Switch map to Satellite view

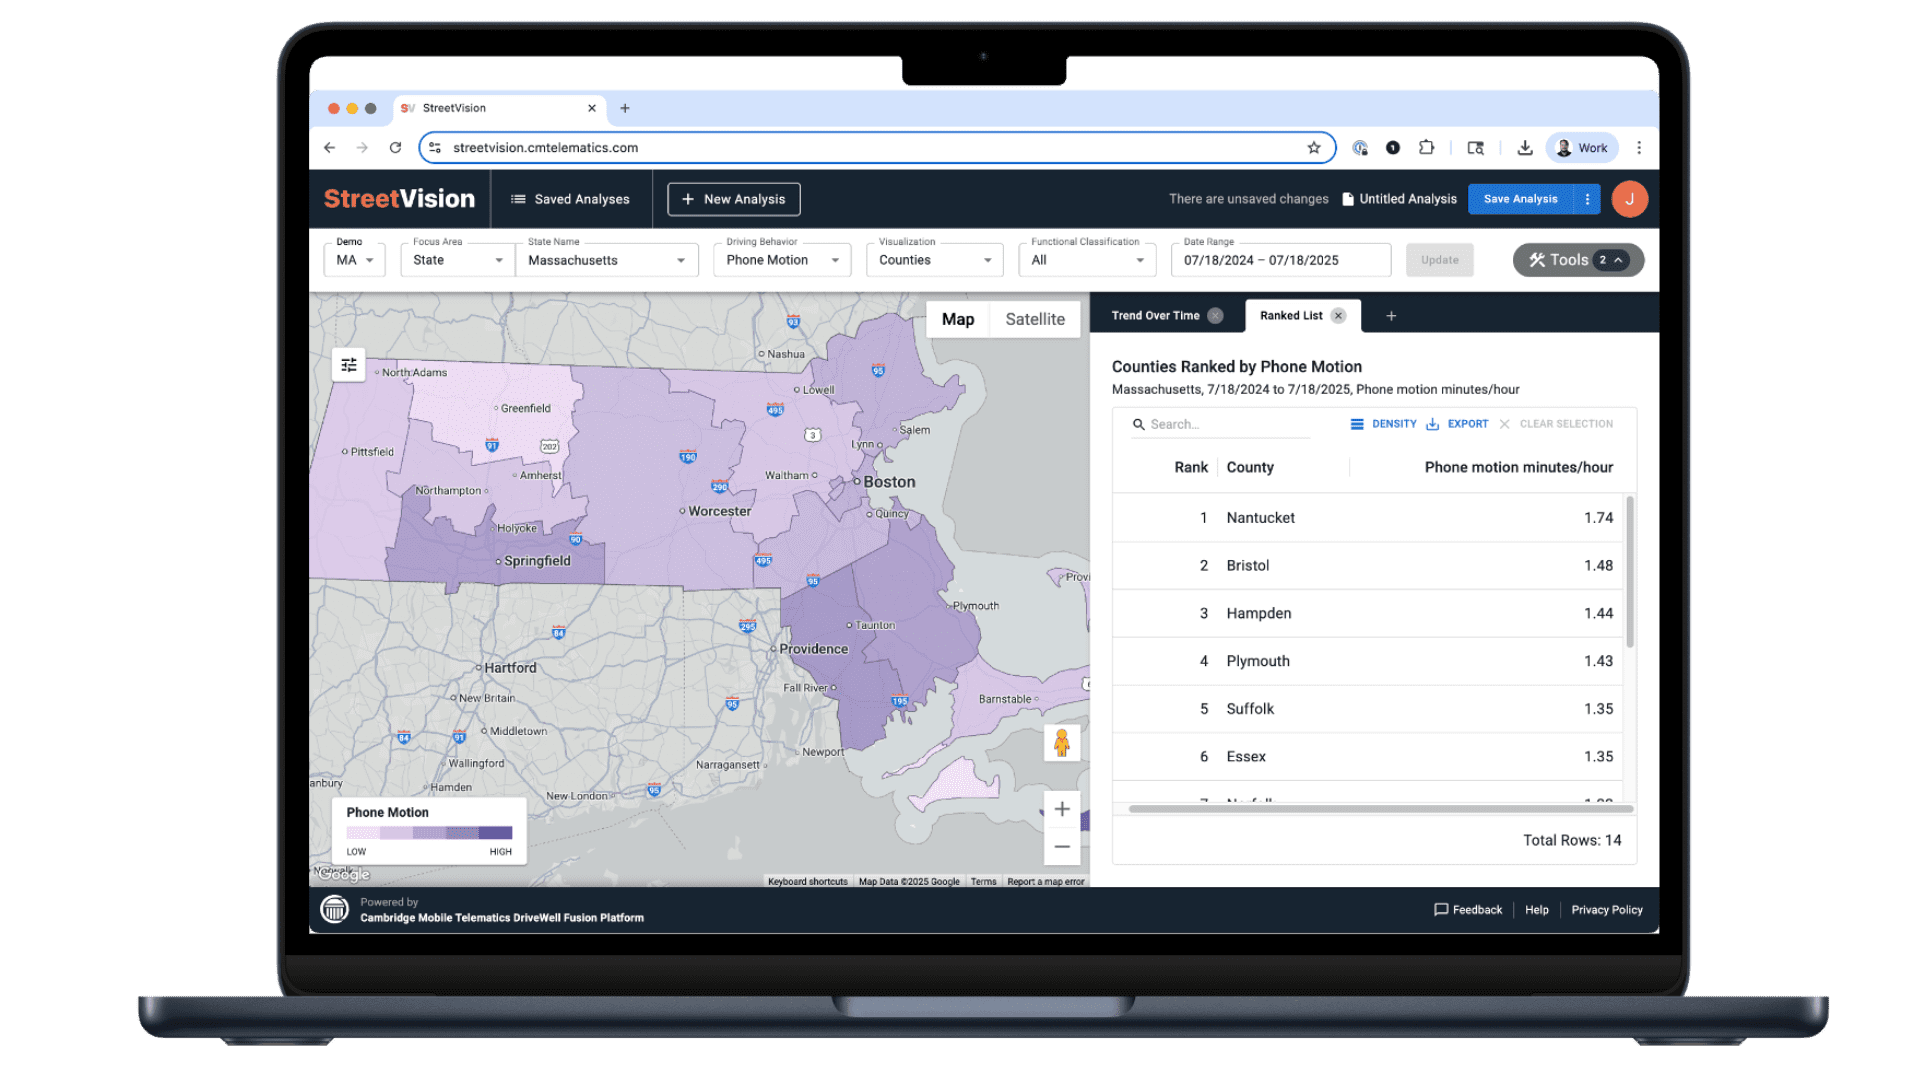click(x=1035, y=319)
